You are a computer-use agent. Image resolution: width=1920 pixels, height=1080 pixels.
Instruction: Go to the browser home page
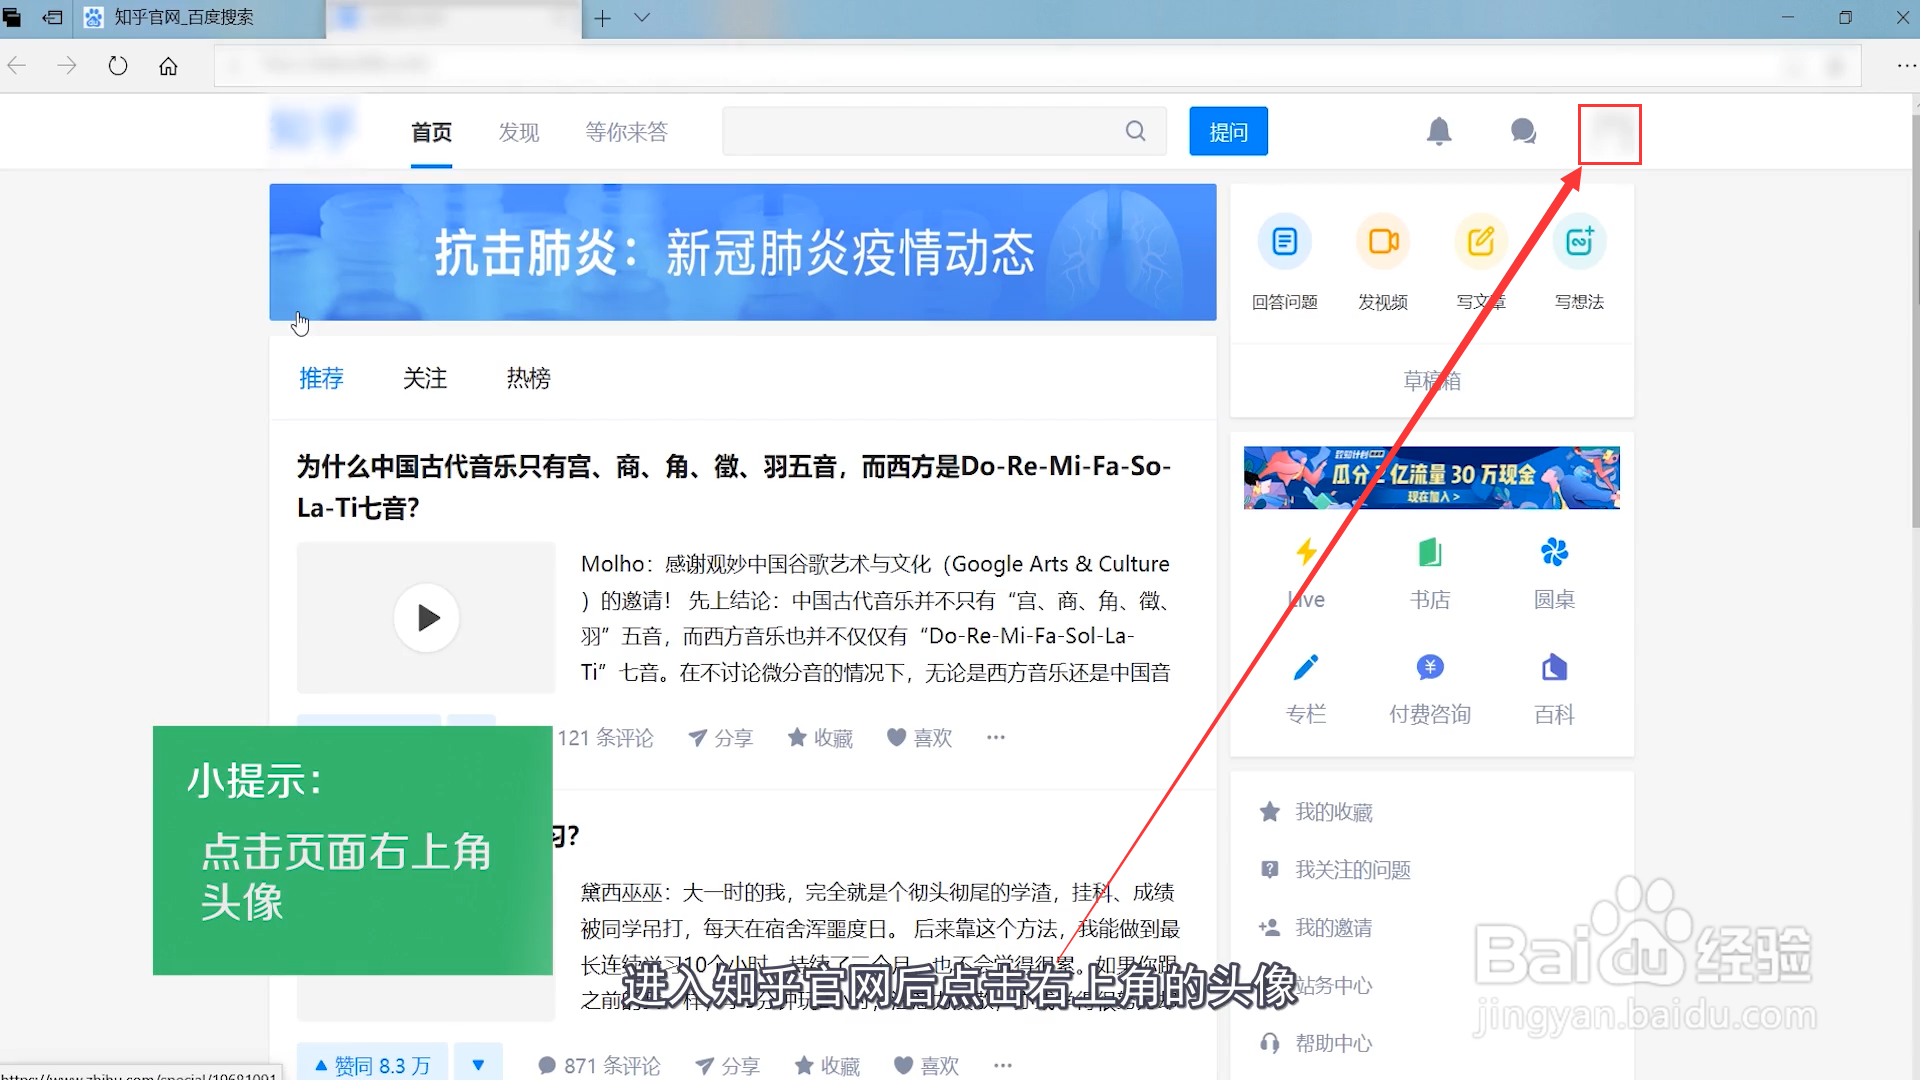click(168, 66)
